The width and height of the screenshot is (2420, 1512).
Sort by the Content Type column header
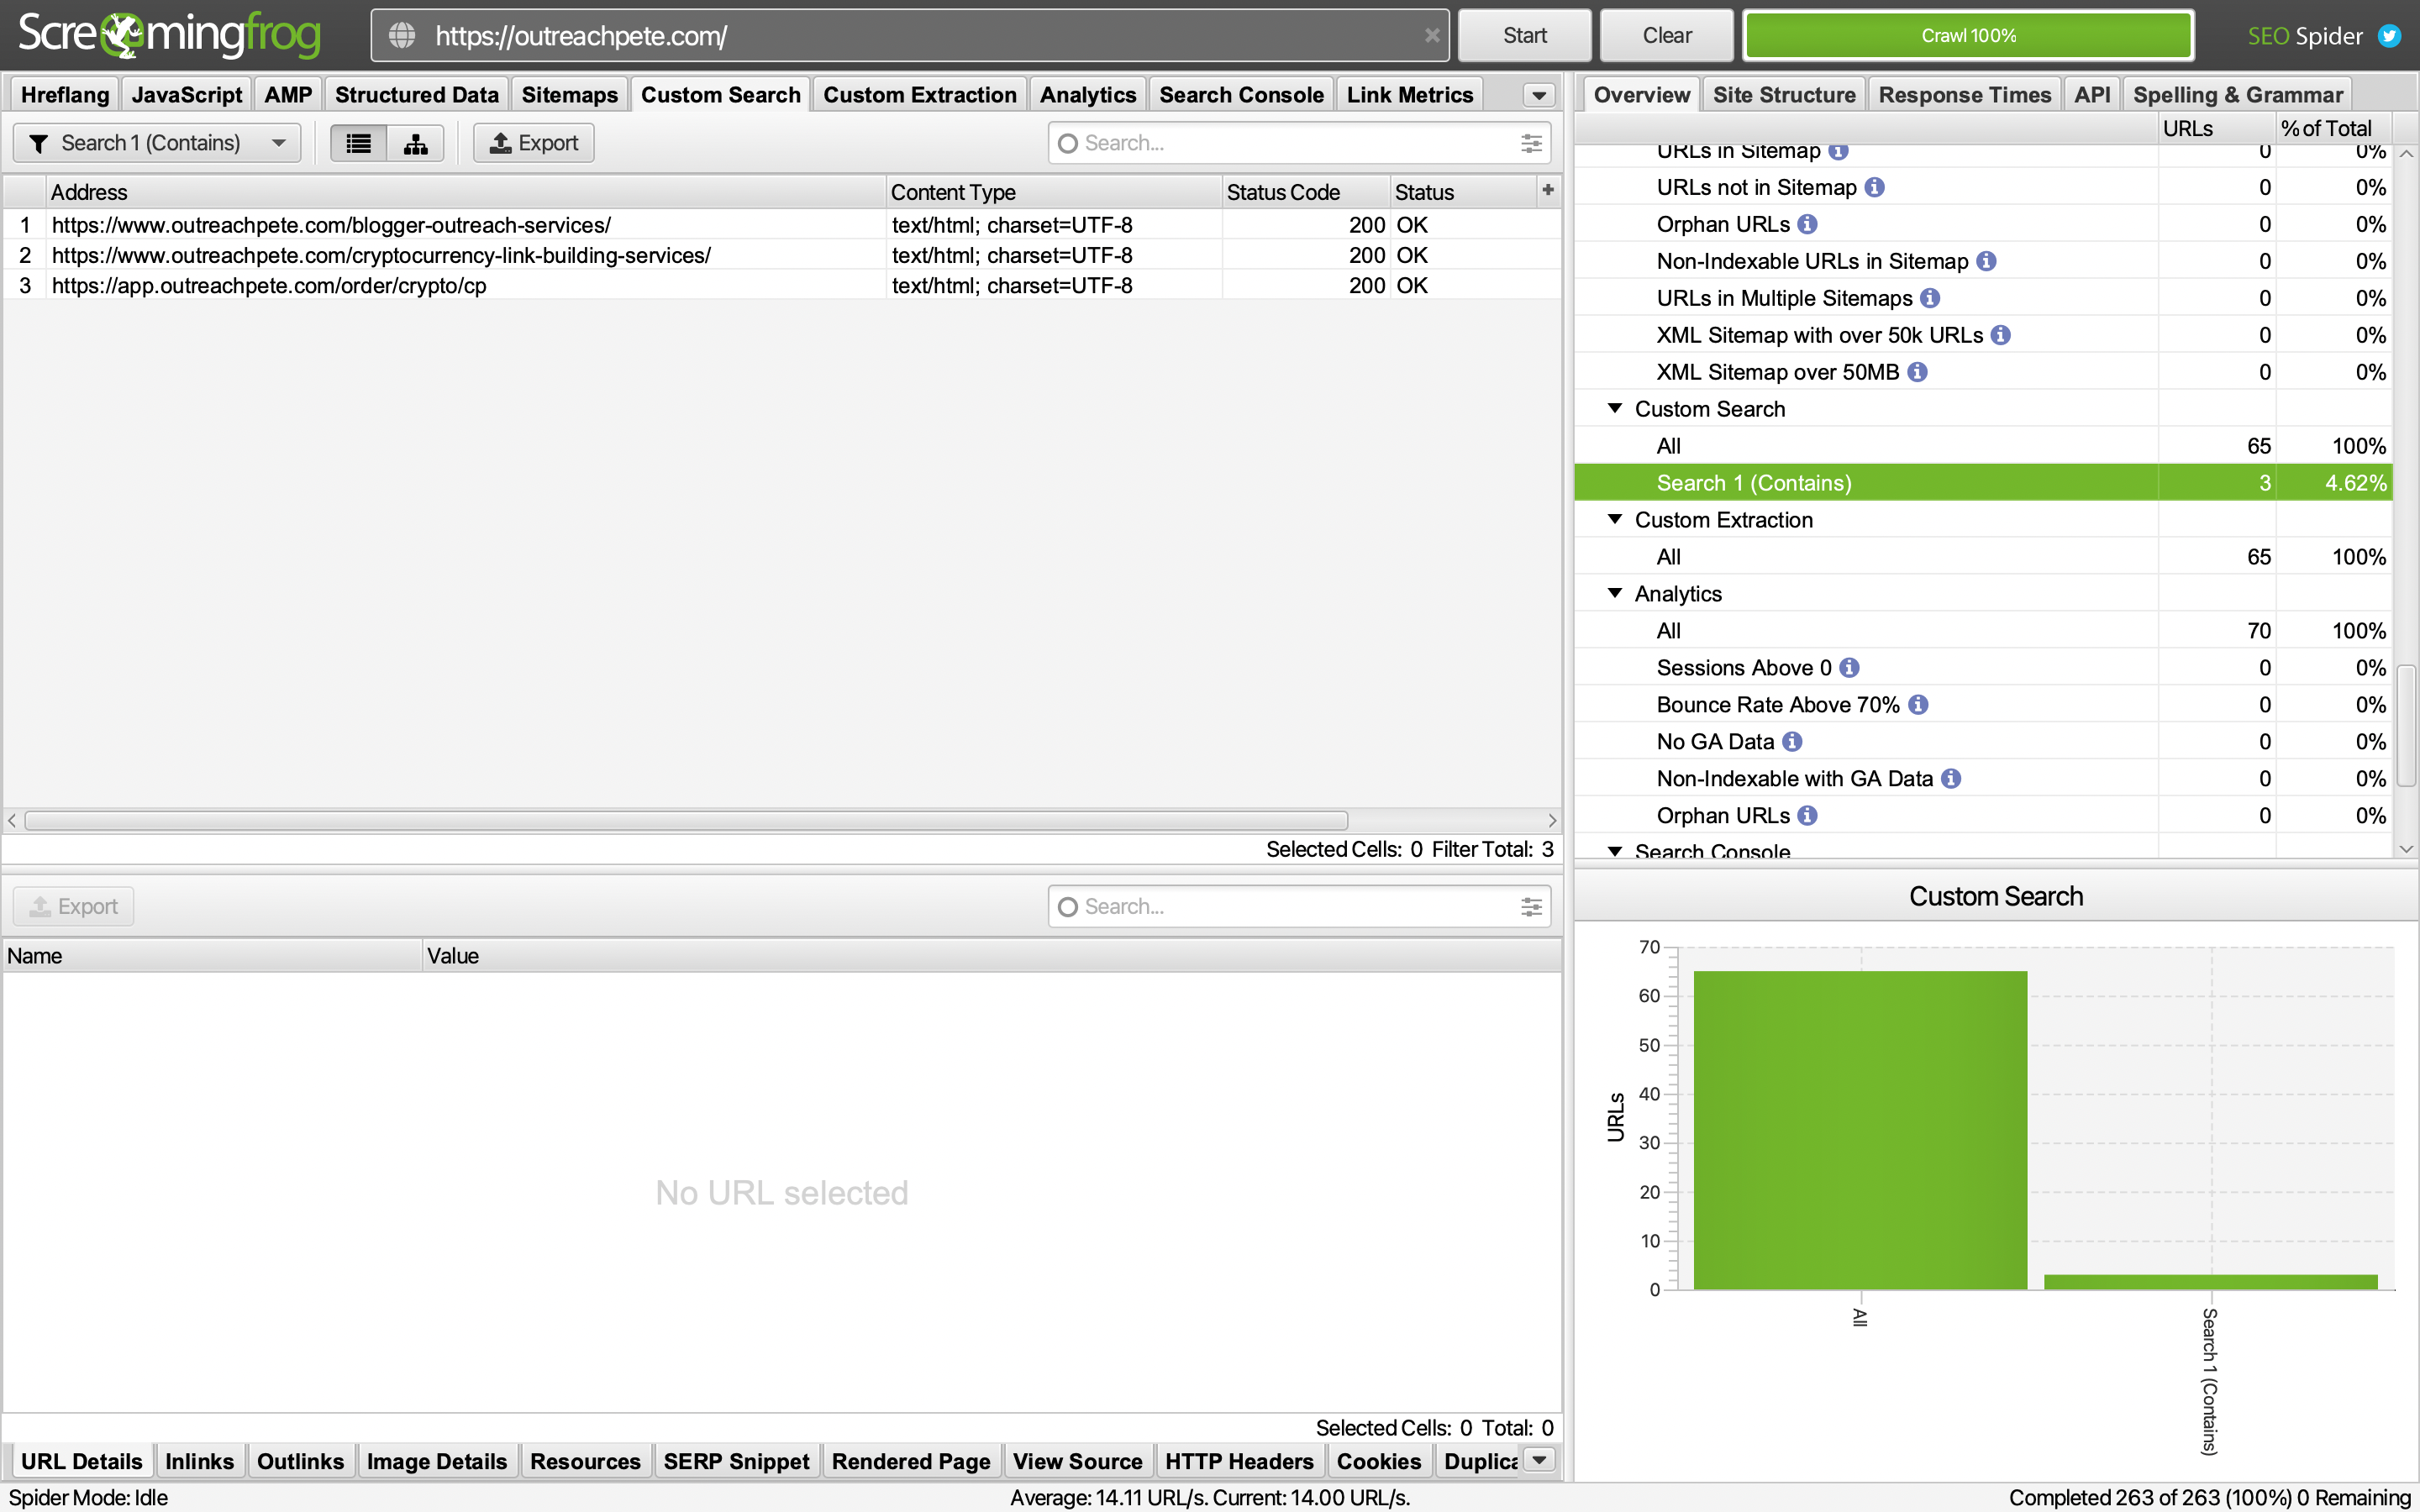[1054, 192]
